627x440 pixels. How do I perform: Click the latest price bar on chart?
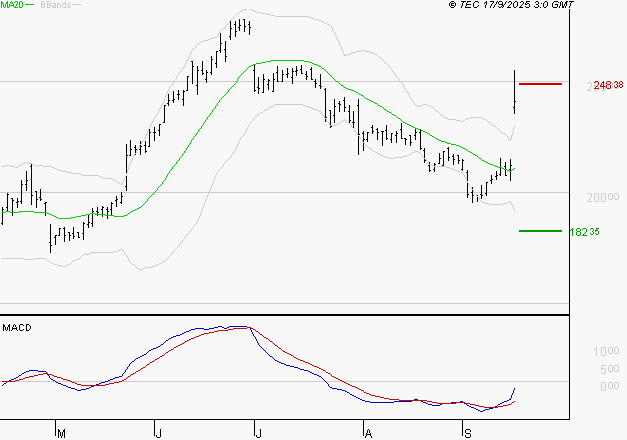coord(514,90)
